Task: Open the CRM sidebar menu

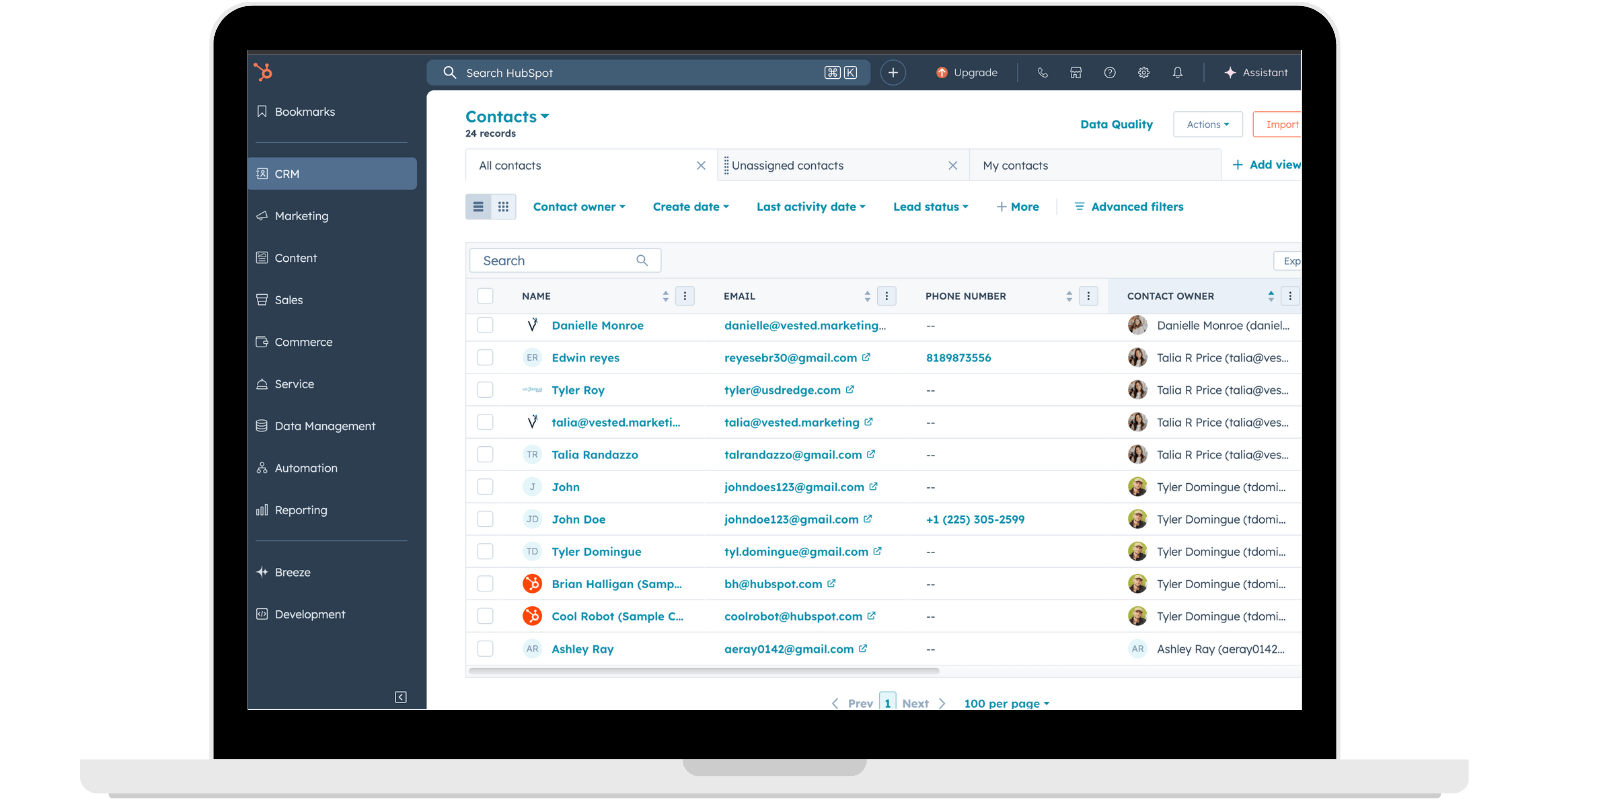Action: pos(332,174)
